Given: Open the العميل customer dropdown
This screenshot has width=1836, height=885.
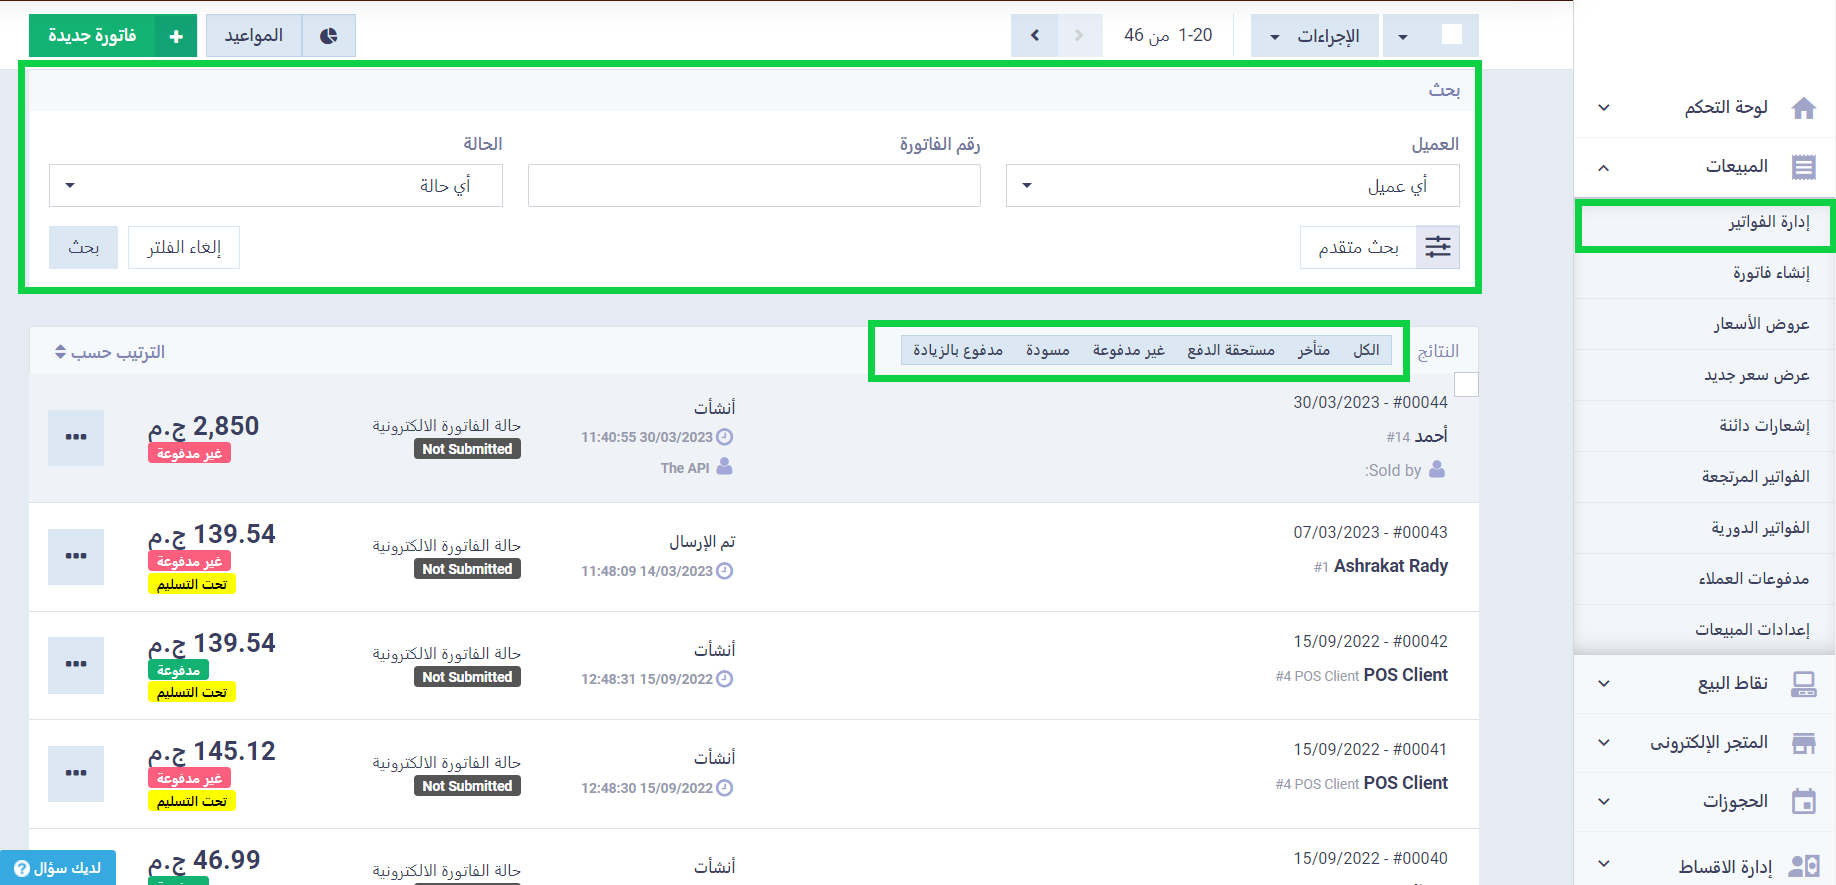Looking at the screenshot, I should tap(1232, 186).
